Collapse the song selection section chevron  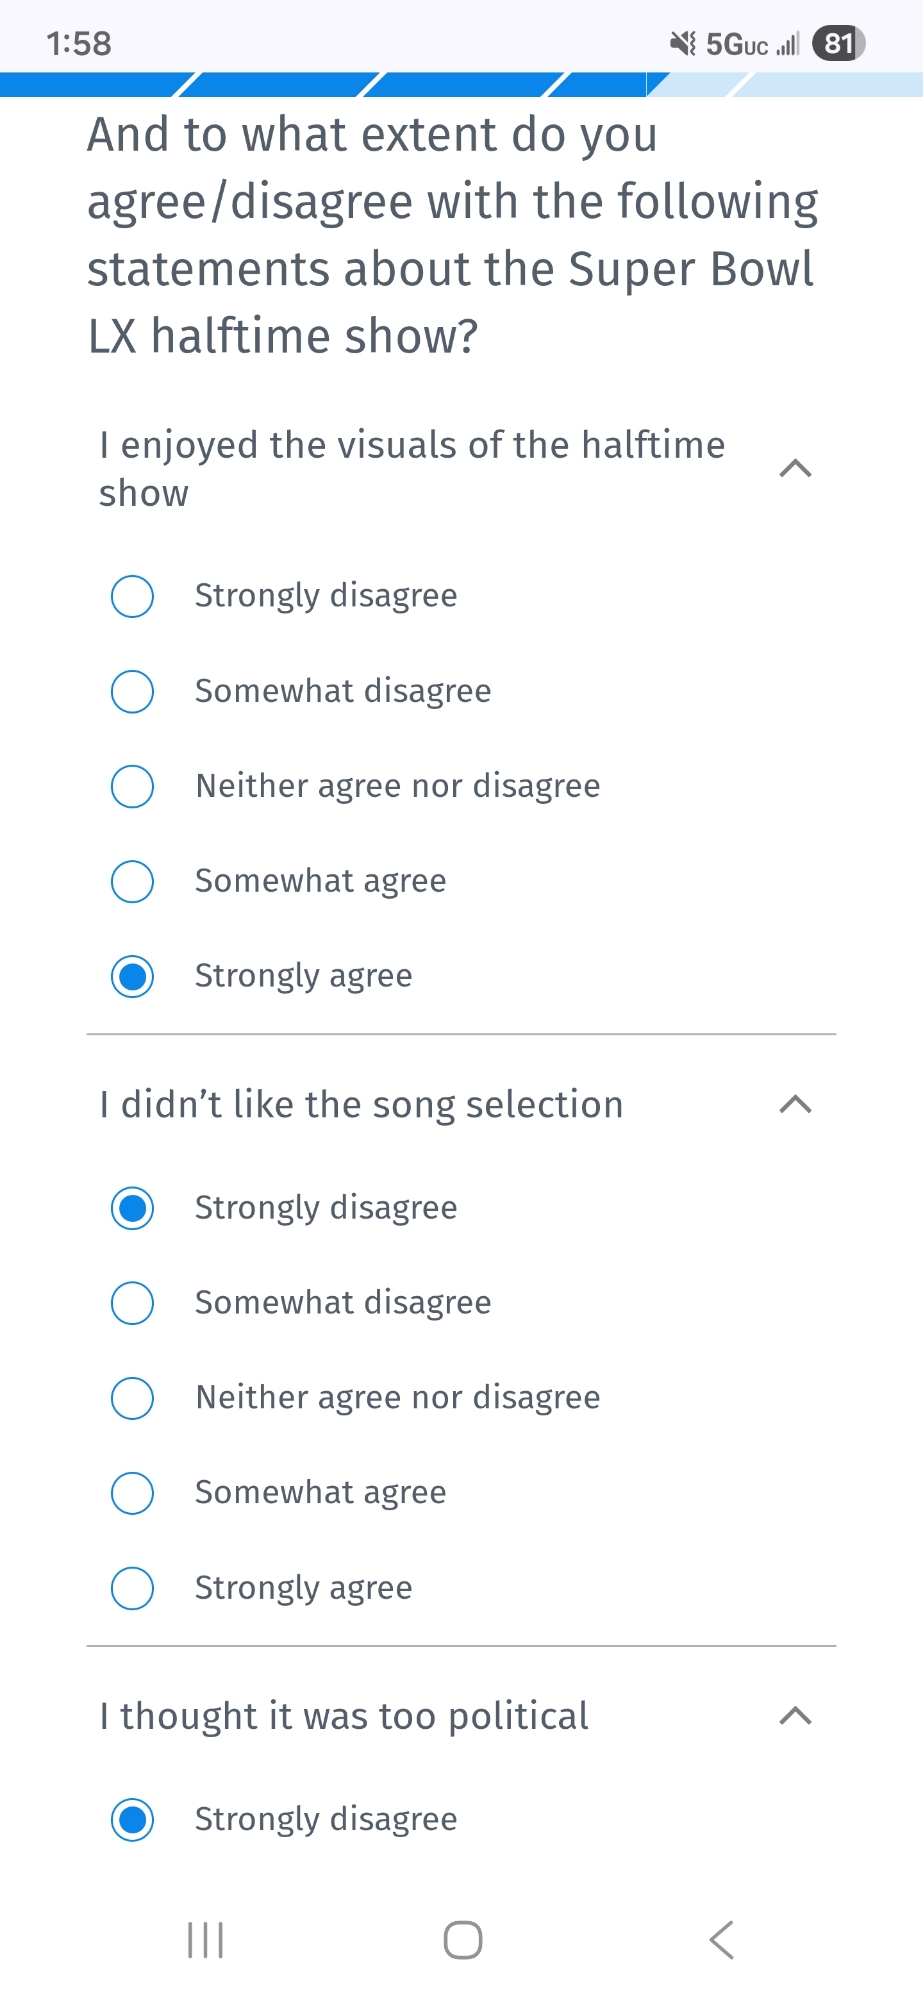click(x=795, y=1104)
